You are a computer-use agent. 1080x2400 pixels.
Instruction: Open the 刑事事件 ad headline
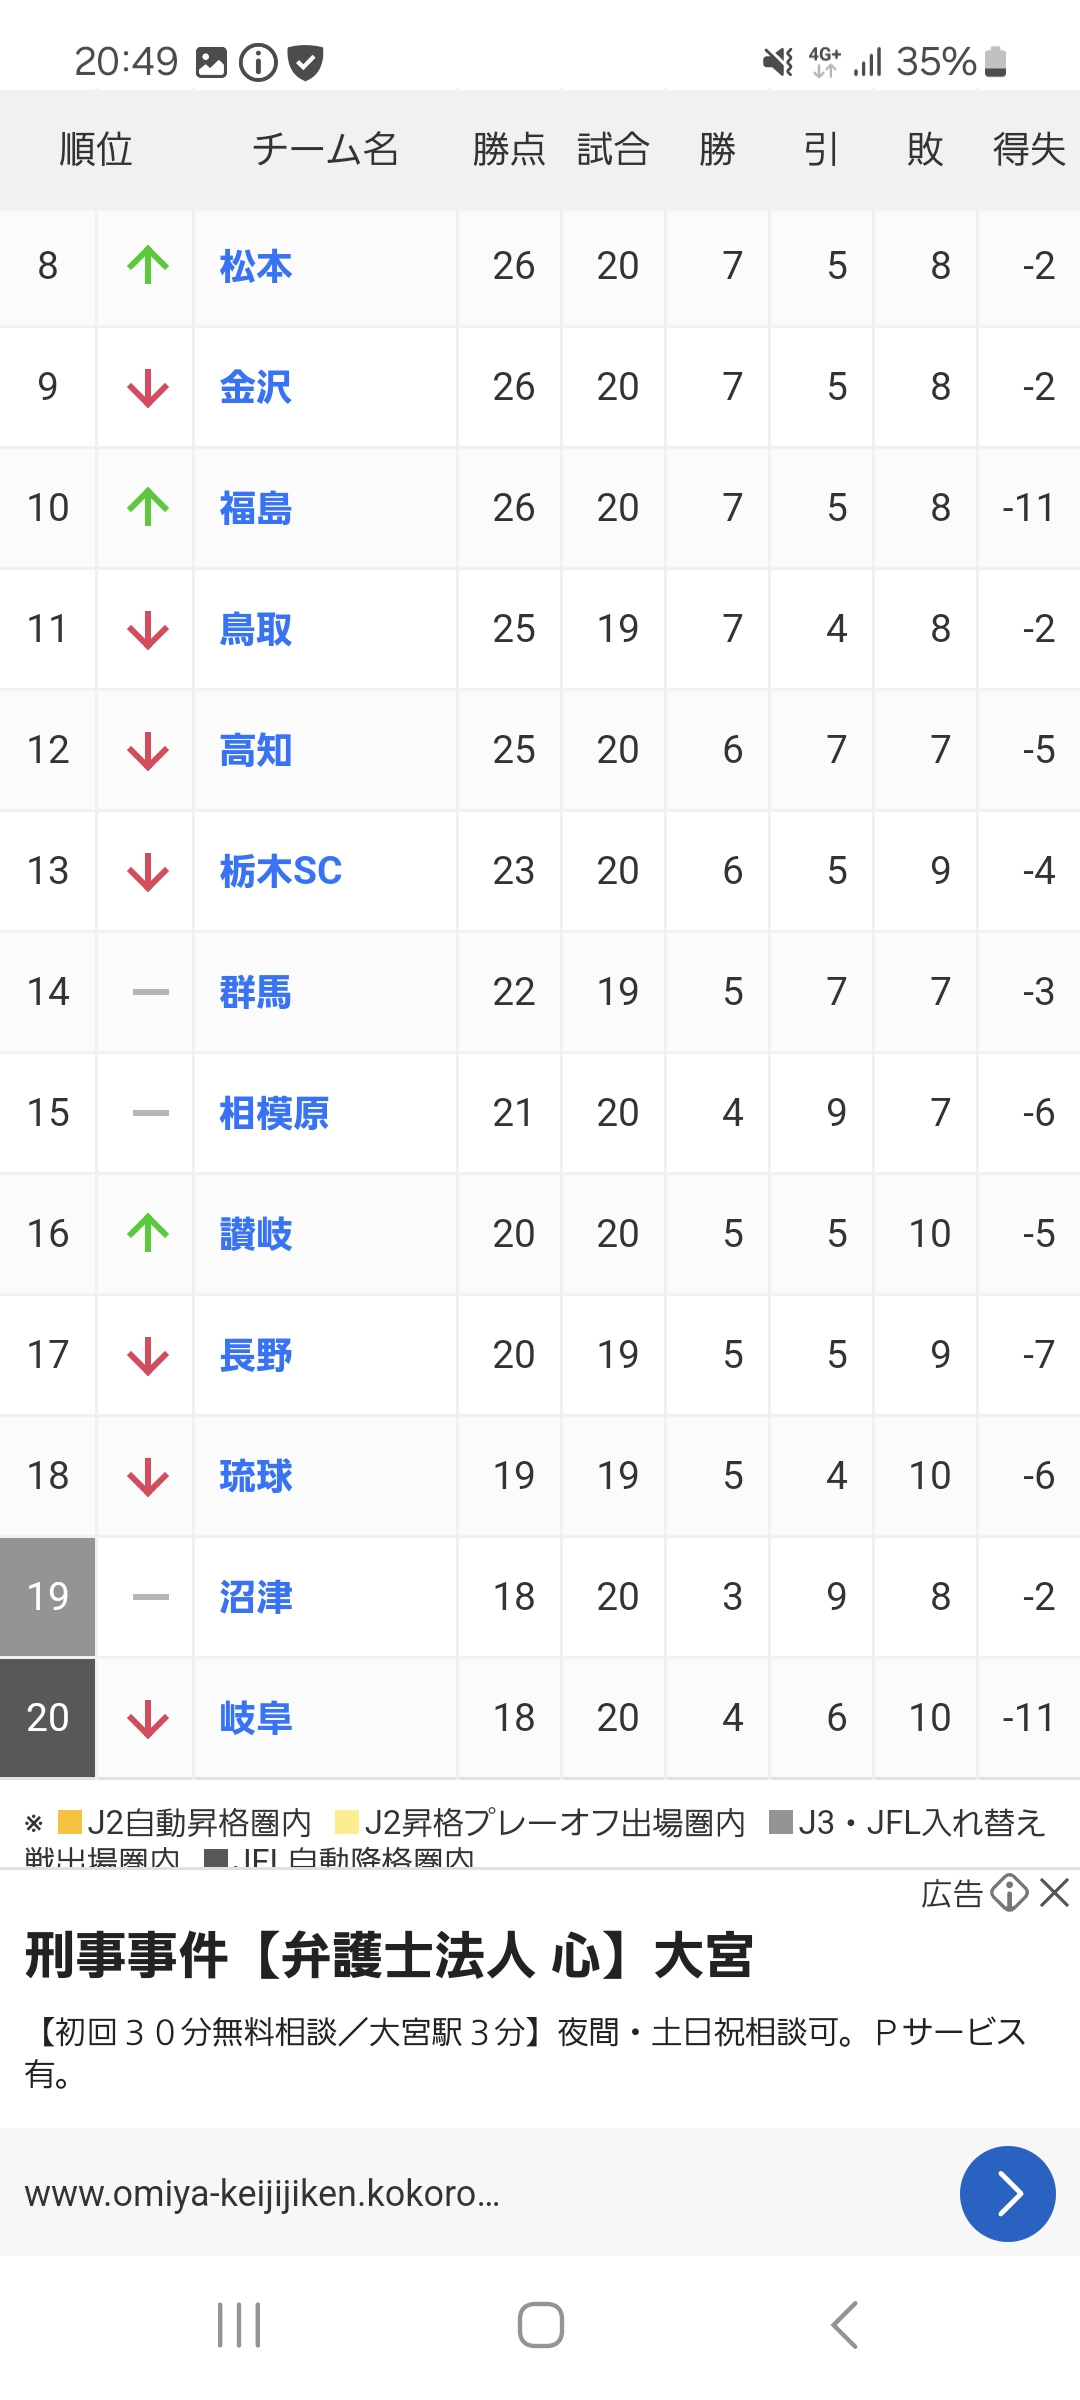(388, 1956)
